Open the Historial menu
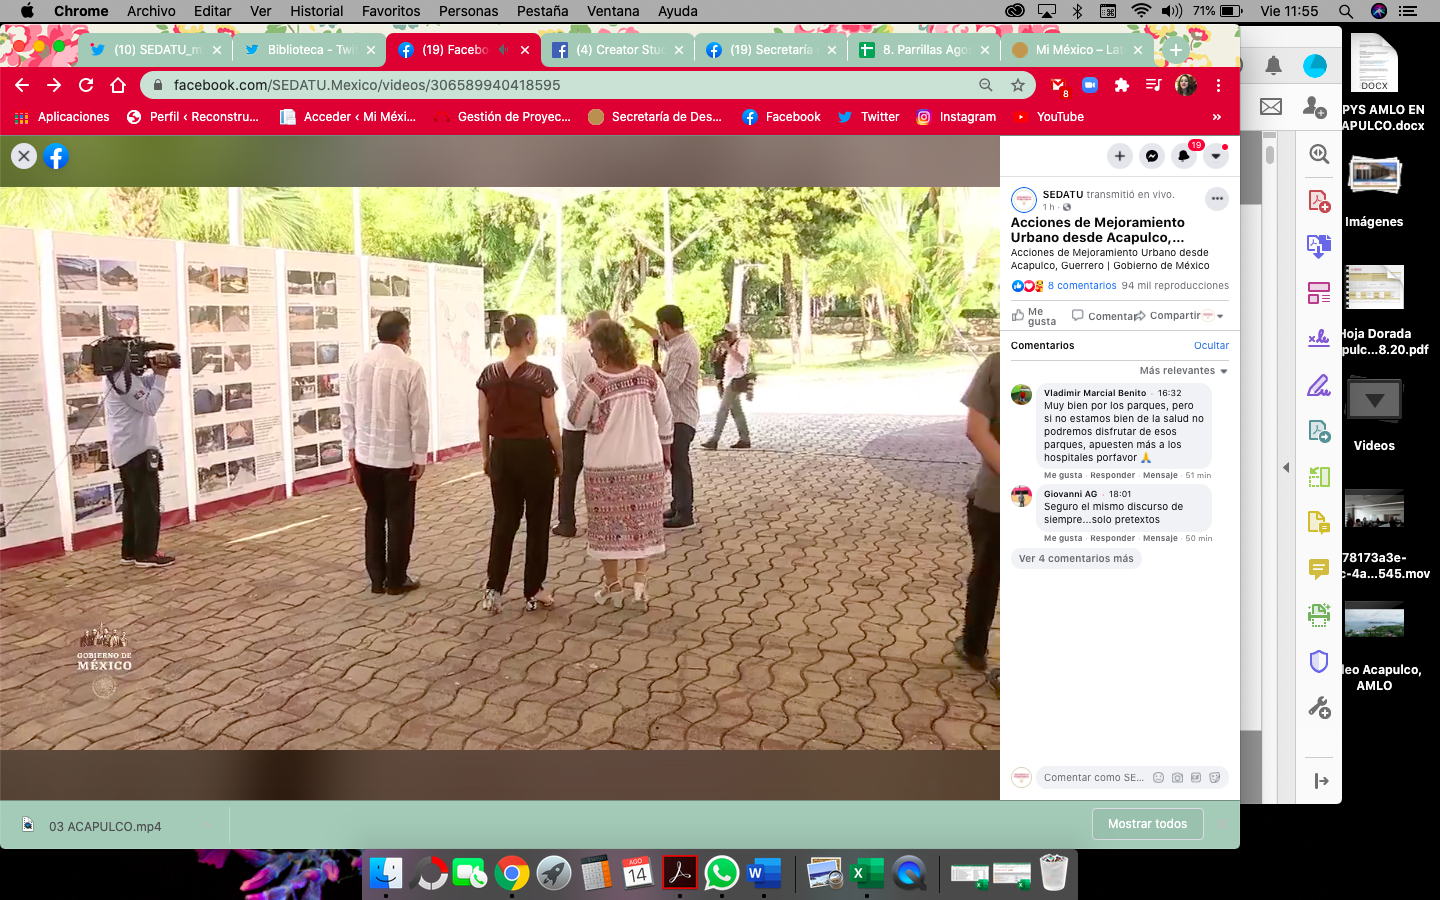Screen dimensions: 1440x900 click(316, 11)
